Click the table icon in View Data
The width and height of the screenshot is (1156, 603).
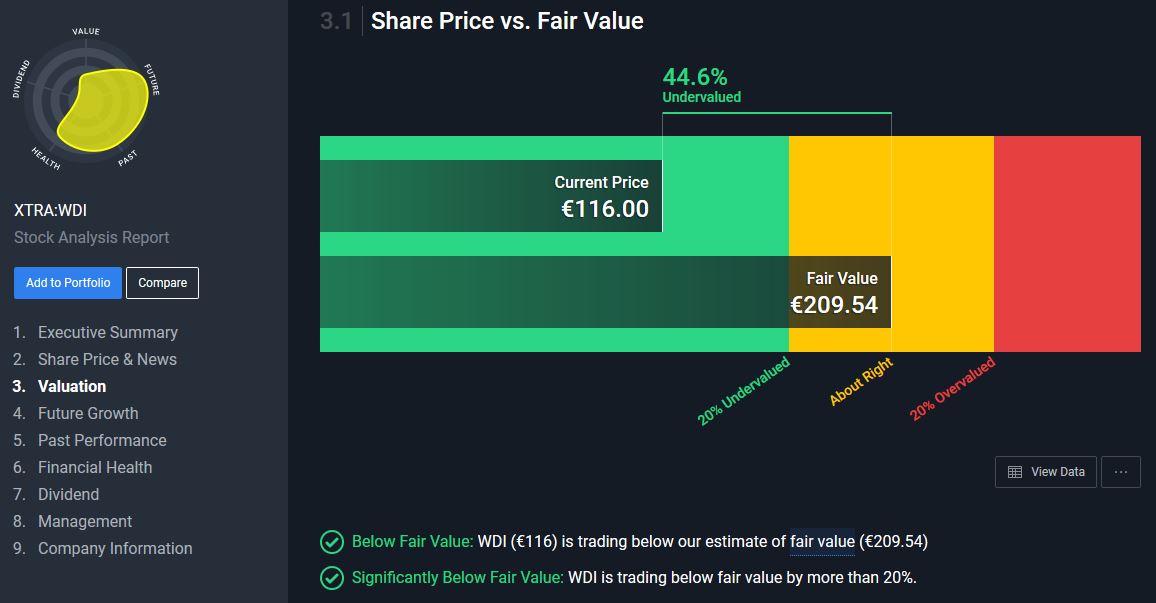1015,472
